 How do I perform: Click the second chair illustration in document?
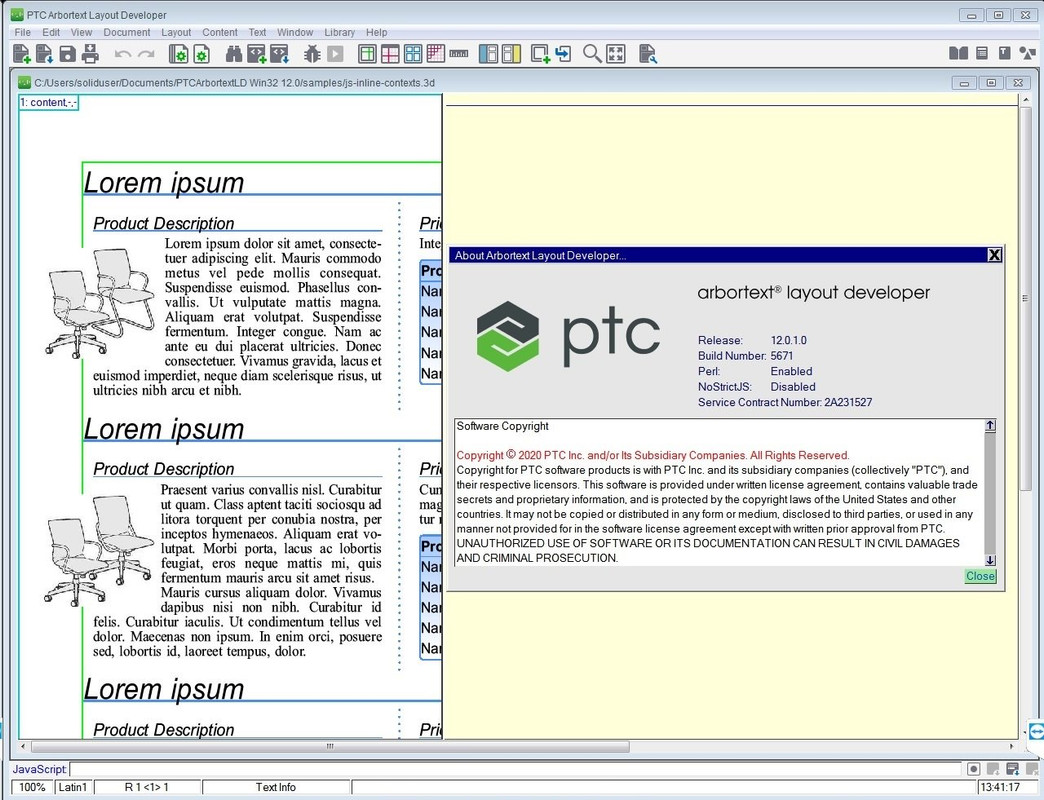100,551
